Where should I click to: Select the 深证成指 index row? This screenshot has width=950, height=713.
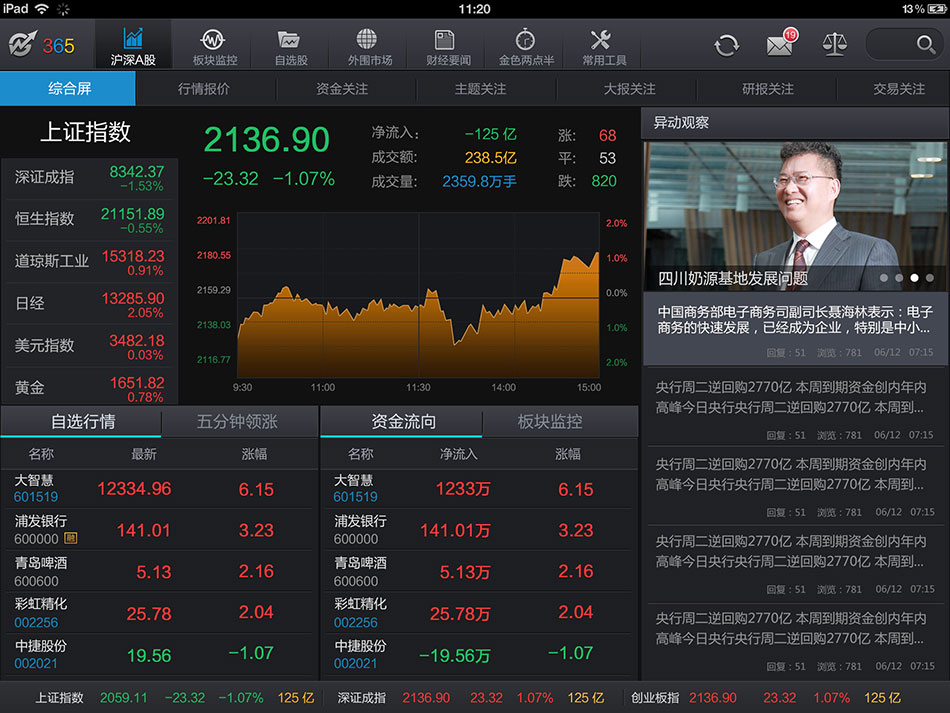89,178
